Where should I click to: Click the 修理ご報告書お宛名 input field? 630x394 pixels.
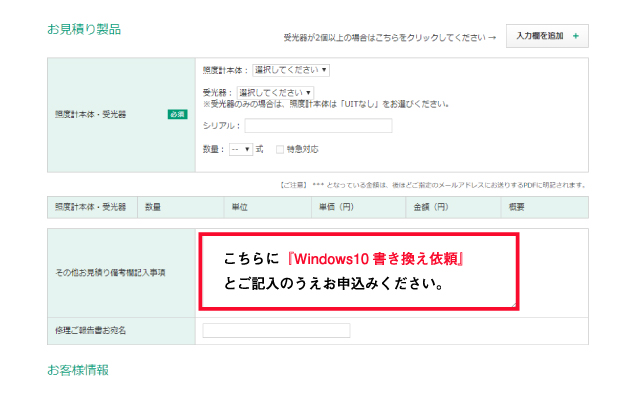[276, 331]
